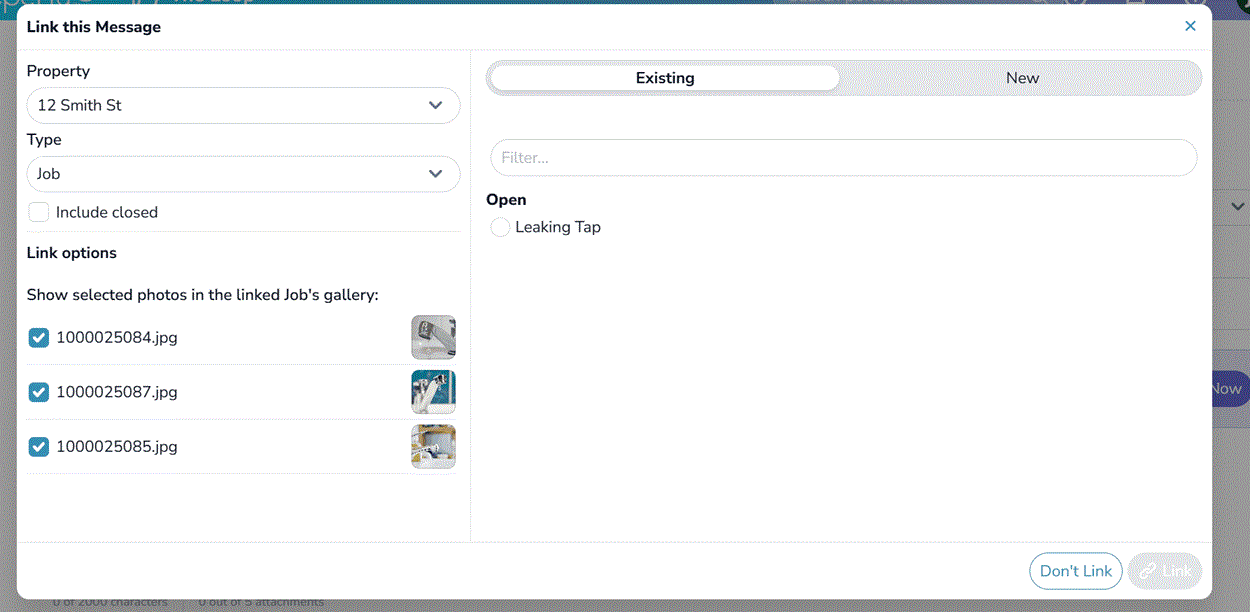The image size is (1250, 612).
Task: Expand the chevron at the right edge behind the dialog
Action: tap(1237, 206)
